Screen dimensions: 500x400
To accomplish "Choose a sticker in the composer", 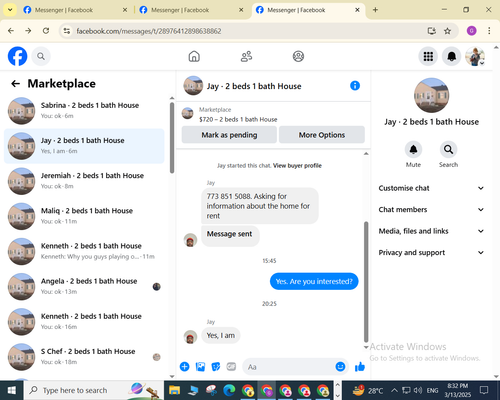I will (216, 367).
